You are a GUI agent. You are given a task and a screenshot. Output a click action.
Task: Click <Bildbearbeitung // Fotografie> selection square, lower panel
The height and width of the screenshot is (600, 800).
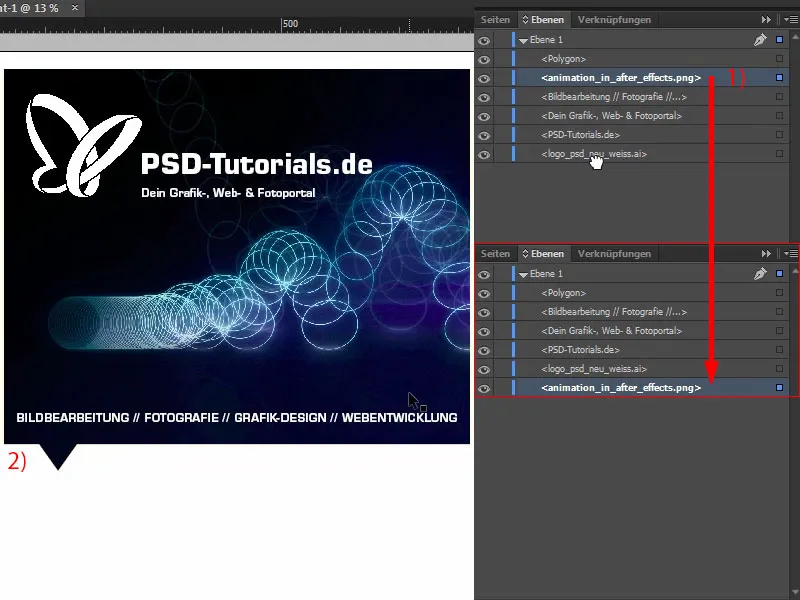tap(779, 312)
